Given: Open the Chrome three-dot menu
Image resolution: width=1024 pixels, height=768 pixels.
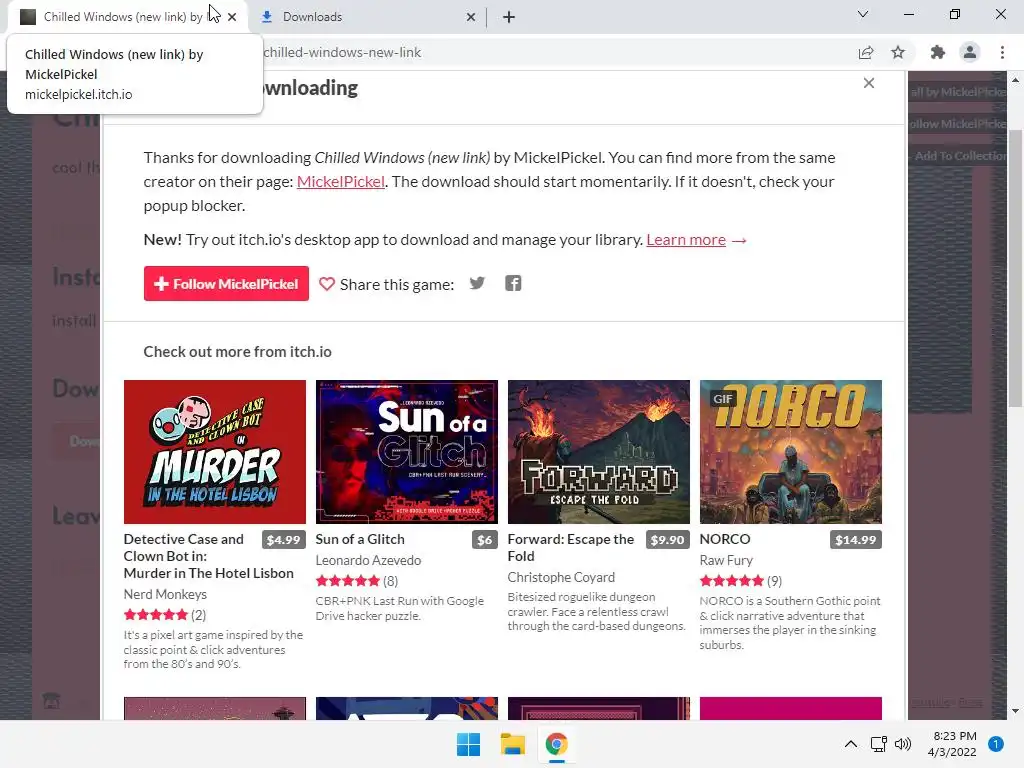Looking at the screenshot, I should tap(1002, 52).
